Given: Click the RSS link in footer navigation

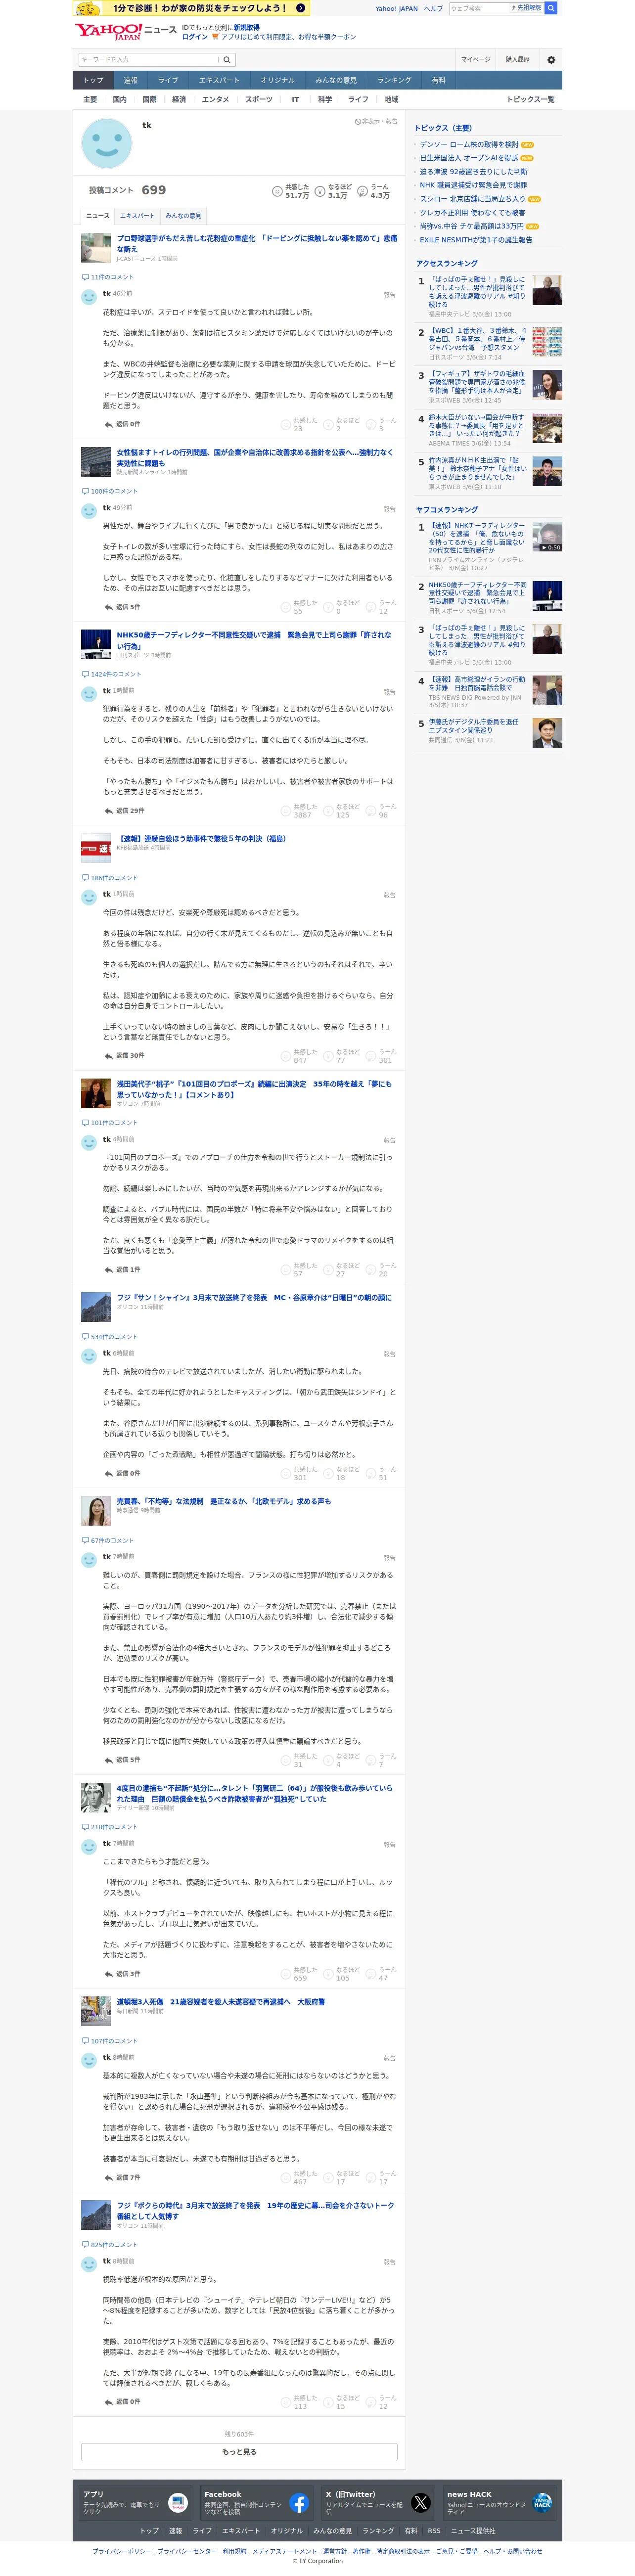Looking at the screenshot, I should coord(434,2531).
